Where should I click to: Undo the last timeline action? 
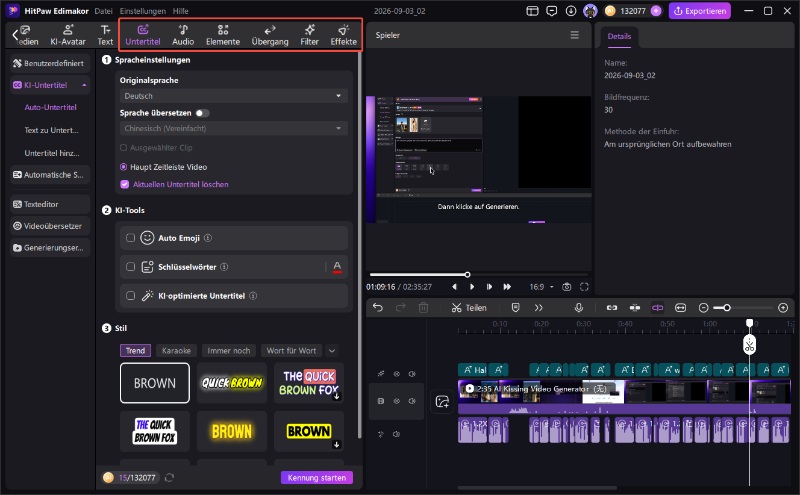pos(378,308)
